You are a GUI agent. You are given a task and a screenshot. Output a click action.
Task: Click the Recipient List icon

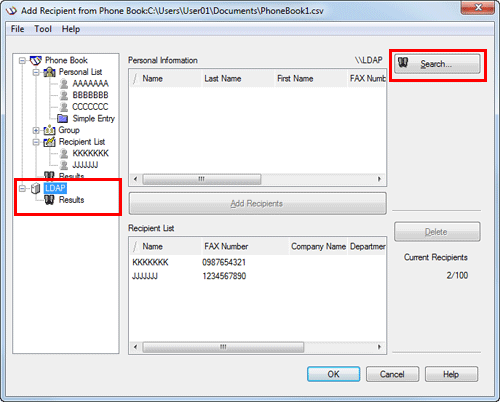point(50,142)
